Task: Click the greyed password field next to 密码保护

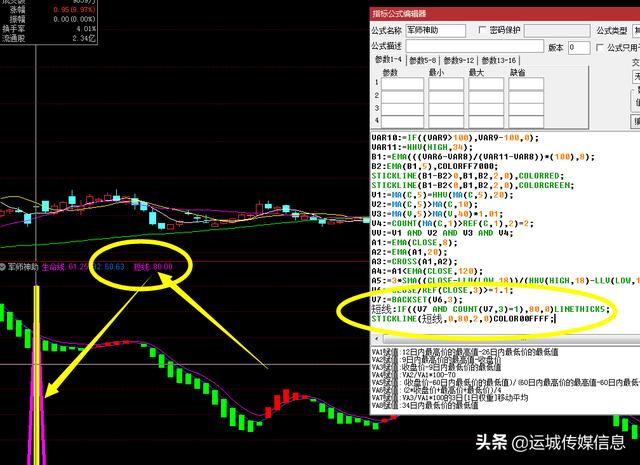Action: (557, 31)
